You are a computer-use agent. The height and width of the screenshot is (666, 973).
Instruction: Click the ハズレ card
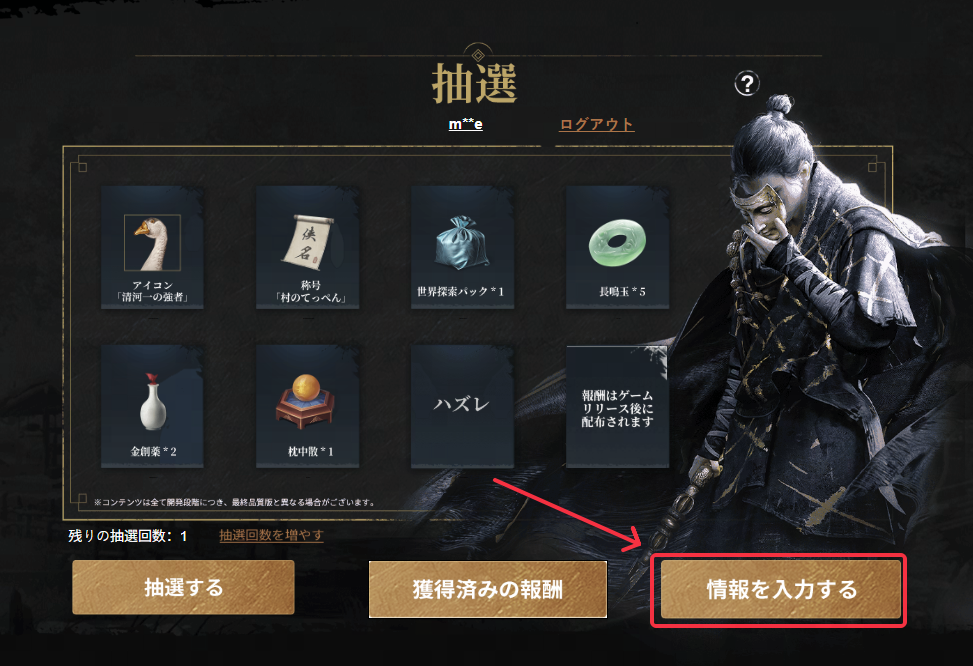(462, 407)
